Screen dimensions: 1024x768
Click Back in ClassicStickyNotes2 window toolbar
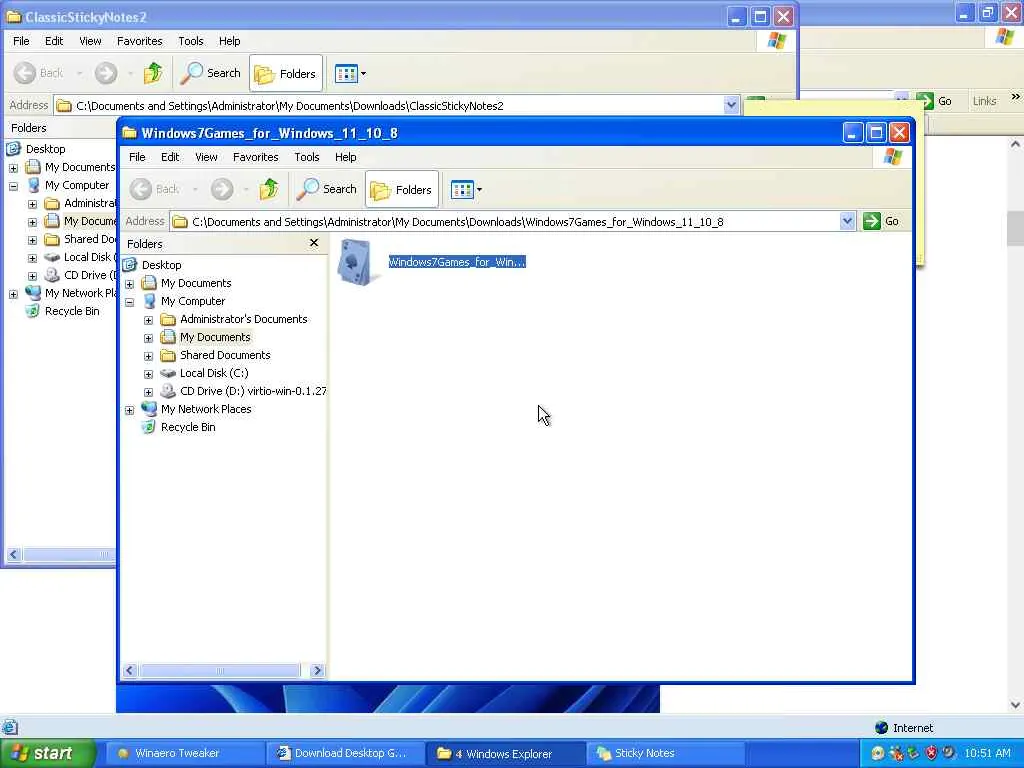tap(39, 73)
